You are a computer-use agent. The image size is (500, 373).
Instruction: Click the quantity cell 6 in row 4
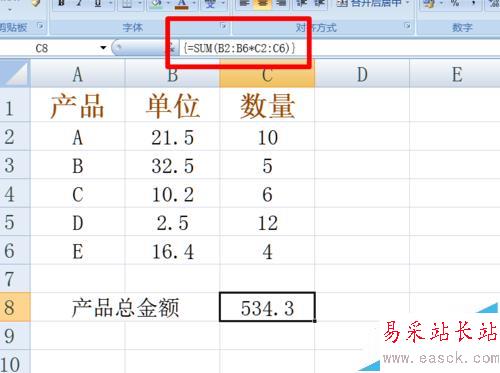click(267, 193)
